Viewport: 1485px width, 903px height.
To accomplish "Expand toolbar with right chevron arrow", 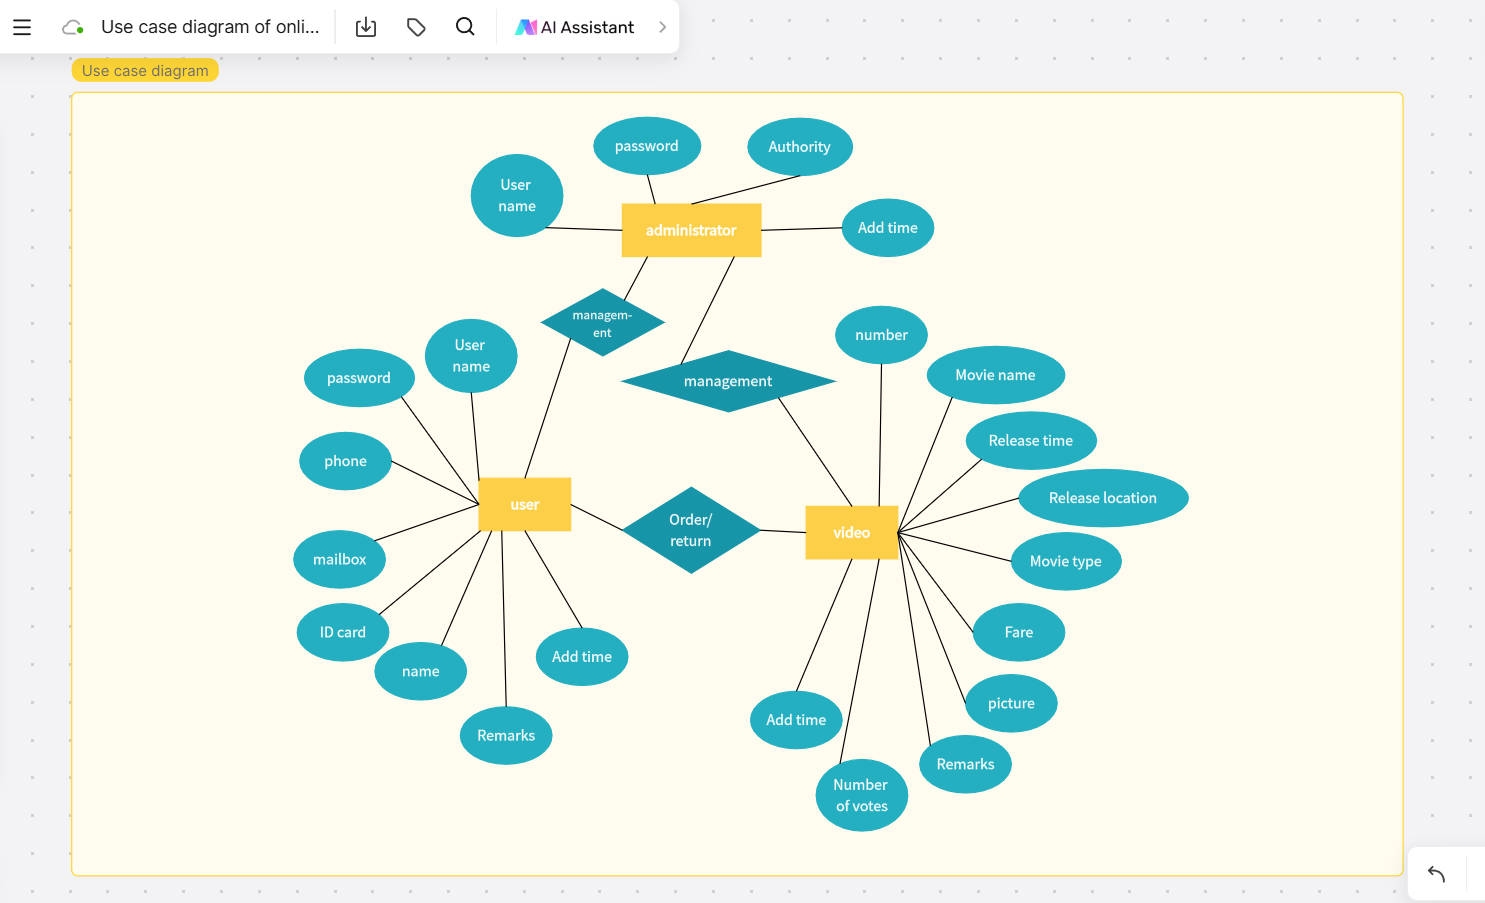I will (662, 27).
